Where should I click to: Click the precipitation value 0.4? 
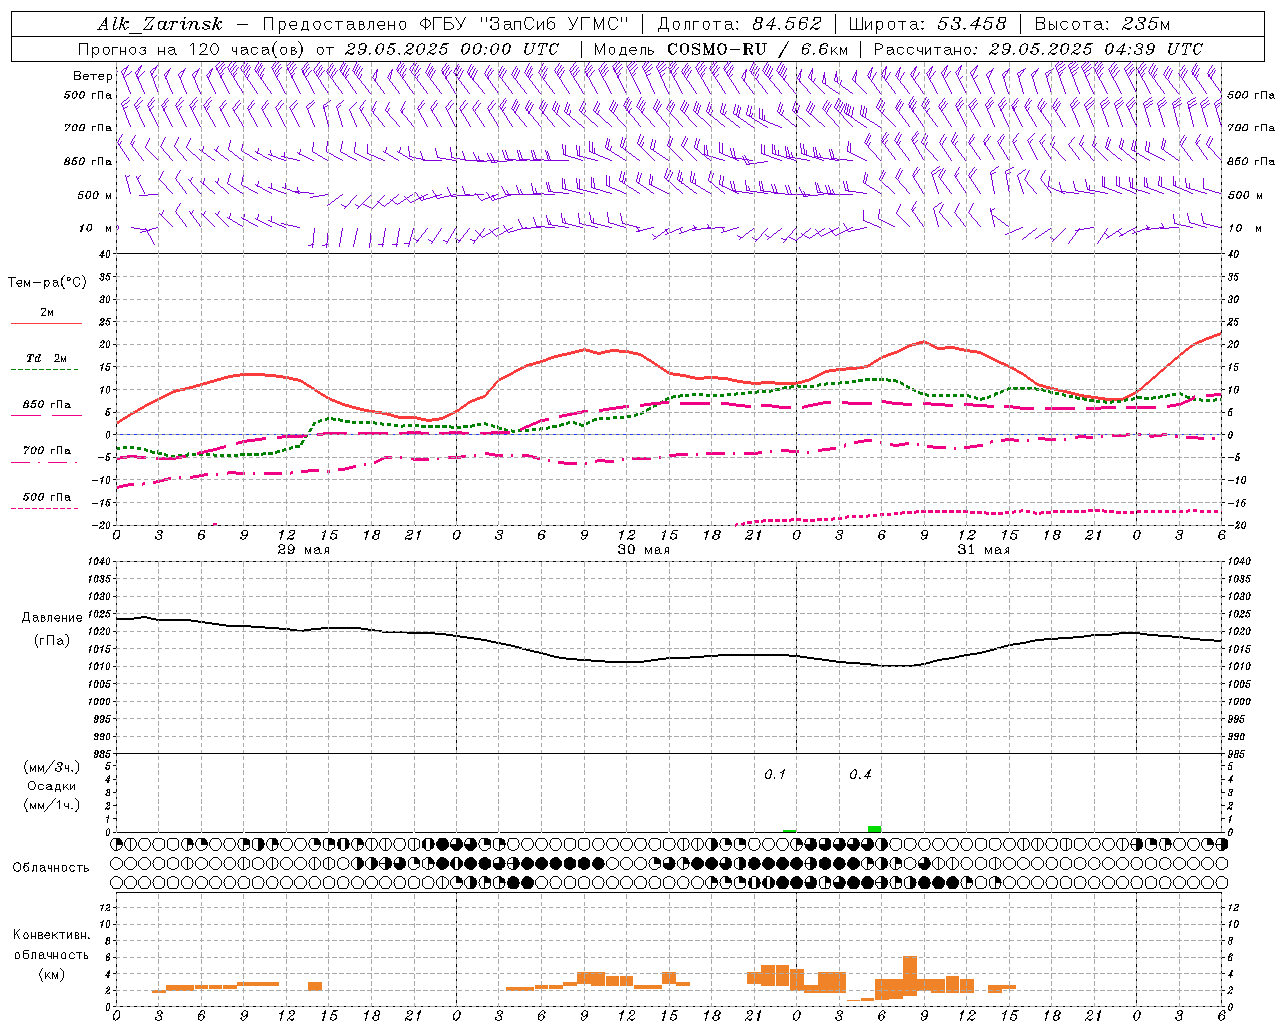(860, 775)
